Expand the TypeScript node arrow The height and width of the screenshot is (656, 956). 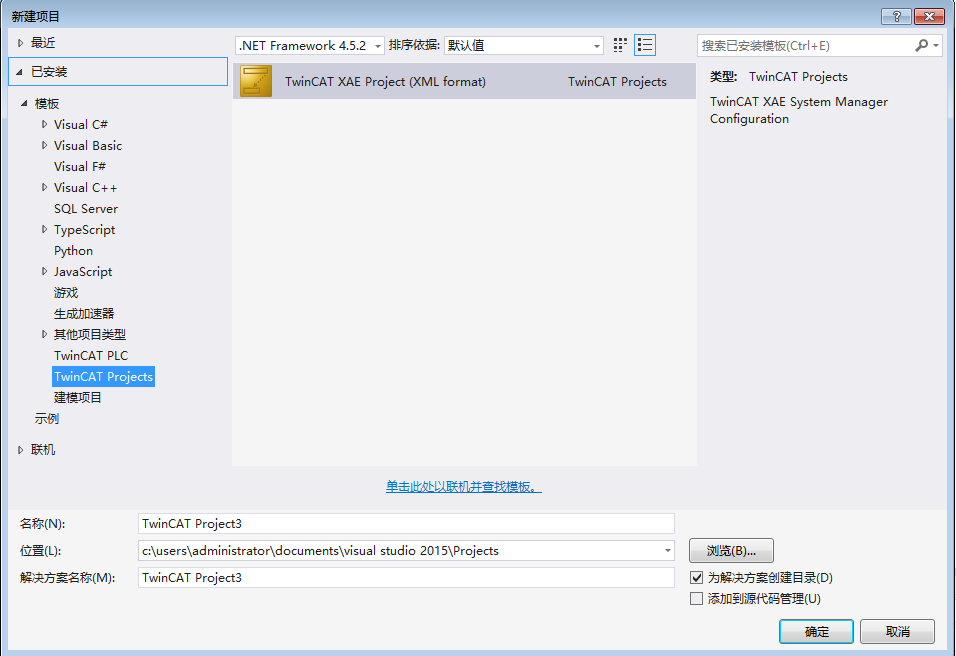click(44, 229)
